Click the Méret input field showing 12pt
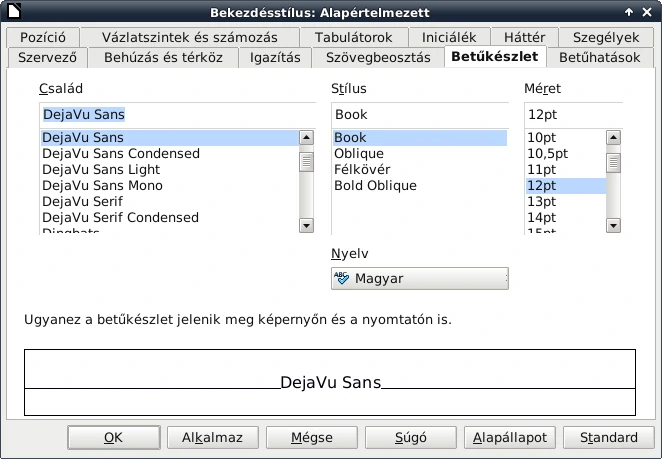 pyautogui.click(x=573, y=115)
